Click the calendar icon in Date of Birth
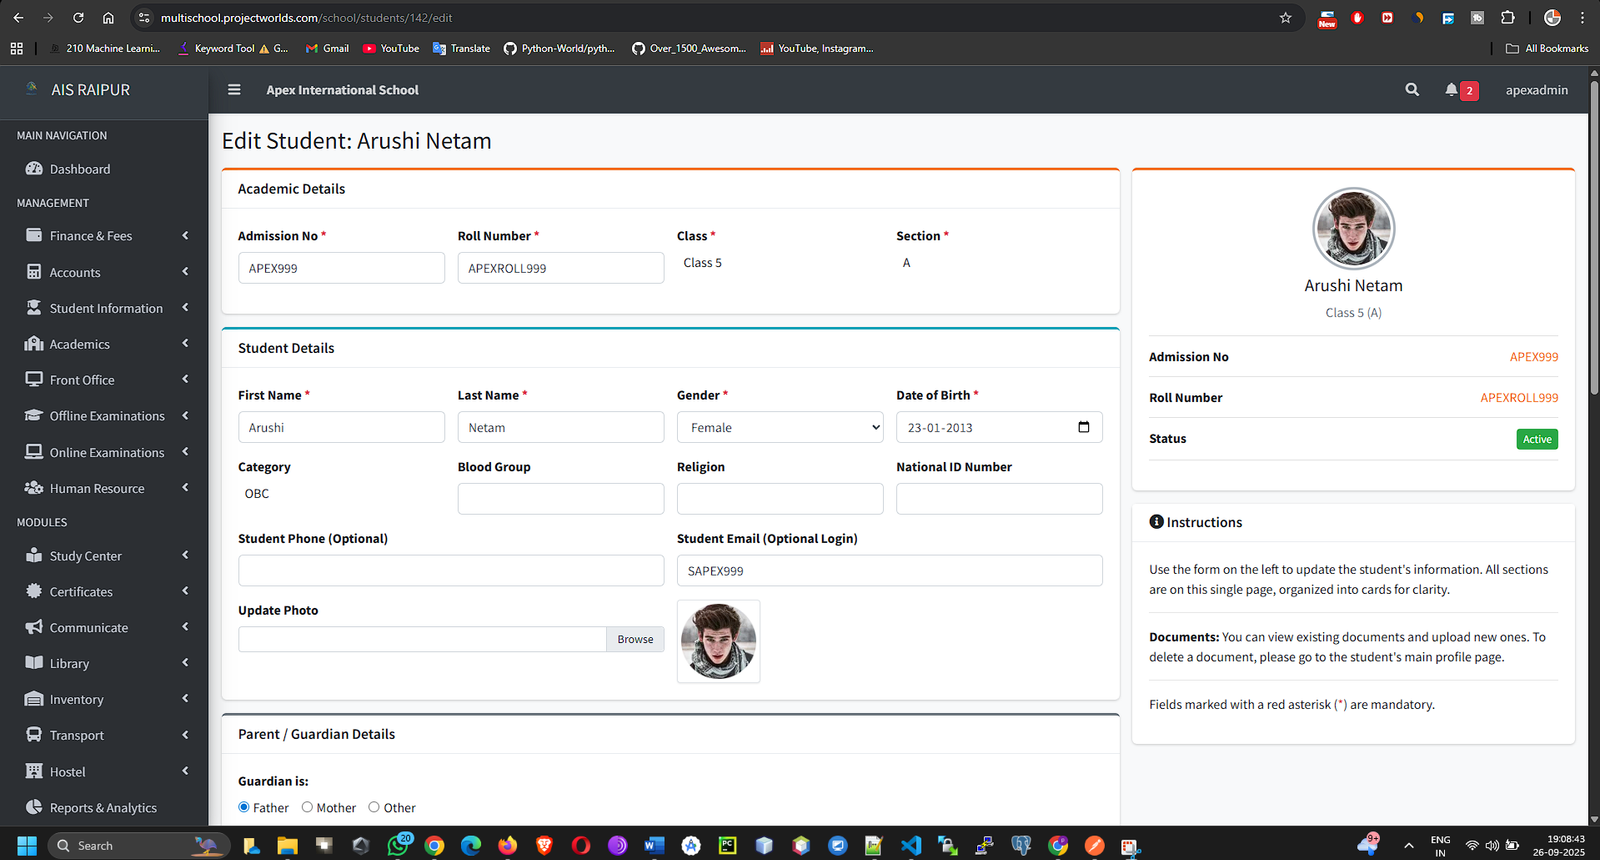Screen dimensions: 1600x860 tap(1083, 427)
